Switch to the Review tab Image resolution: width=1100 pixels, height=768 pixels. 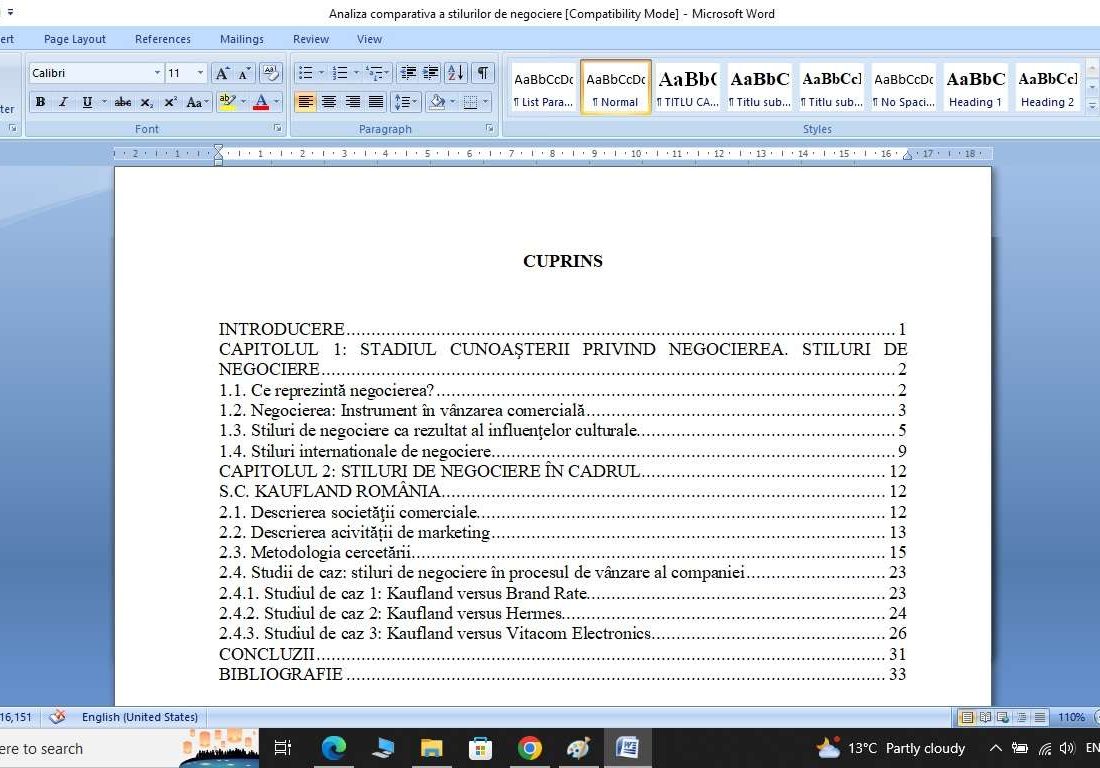click(310, 39)
